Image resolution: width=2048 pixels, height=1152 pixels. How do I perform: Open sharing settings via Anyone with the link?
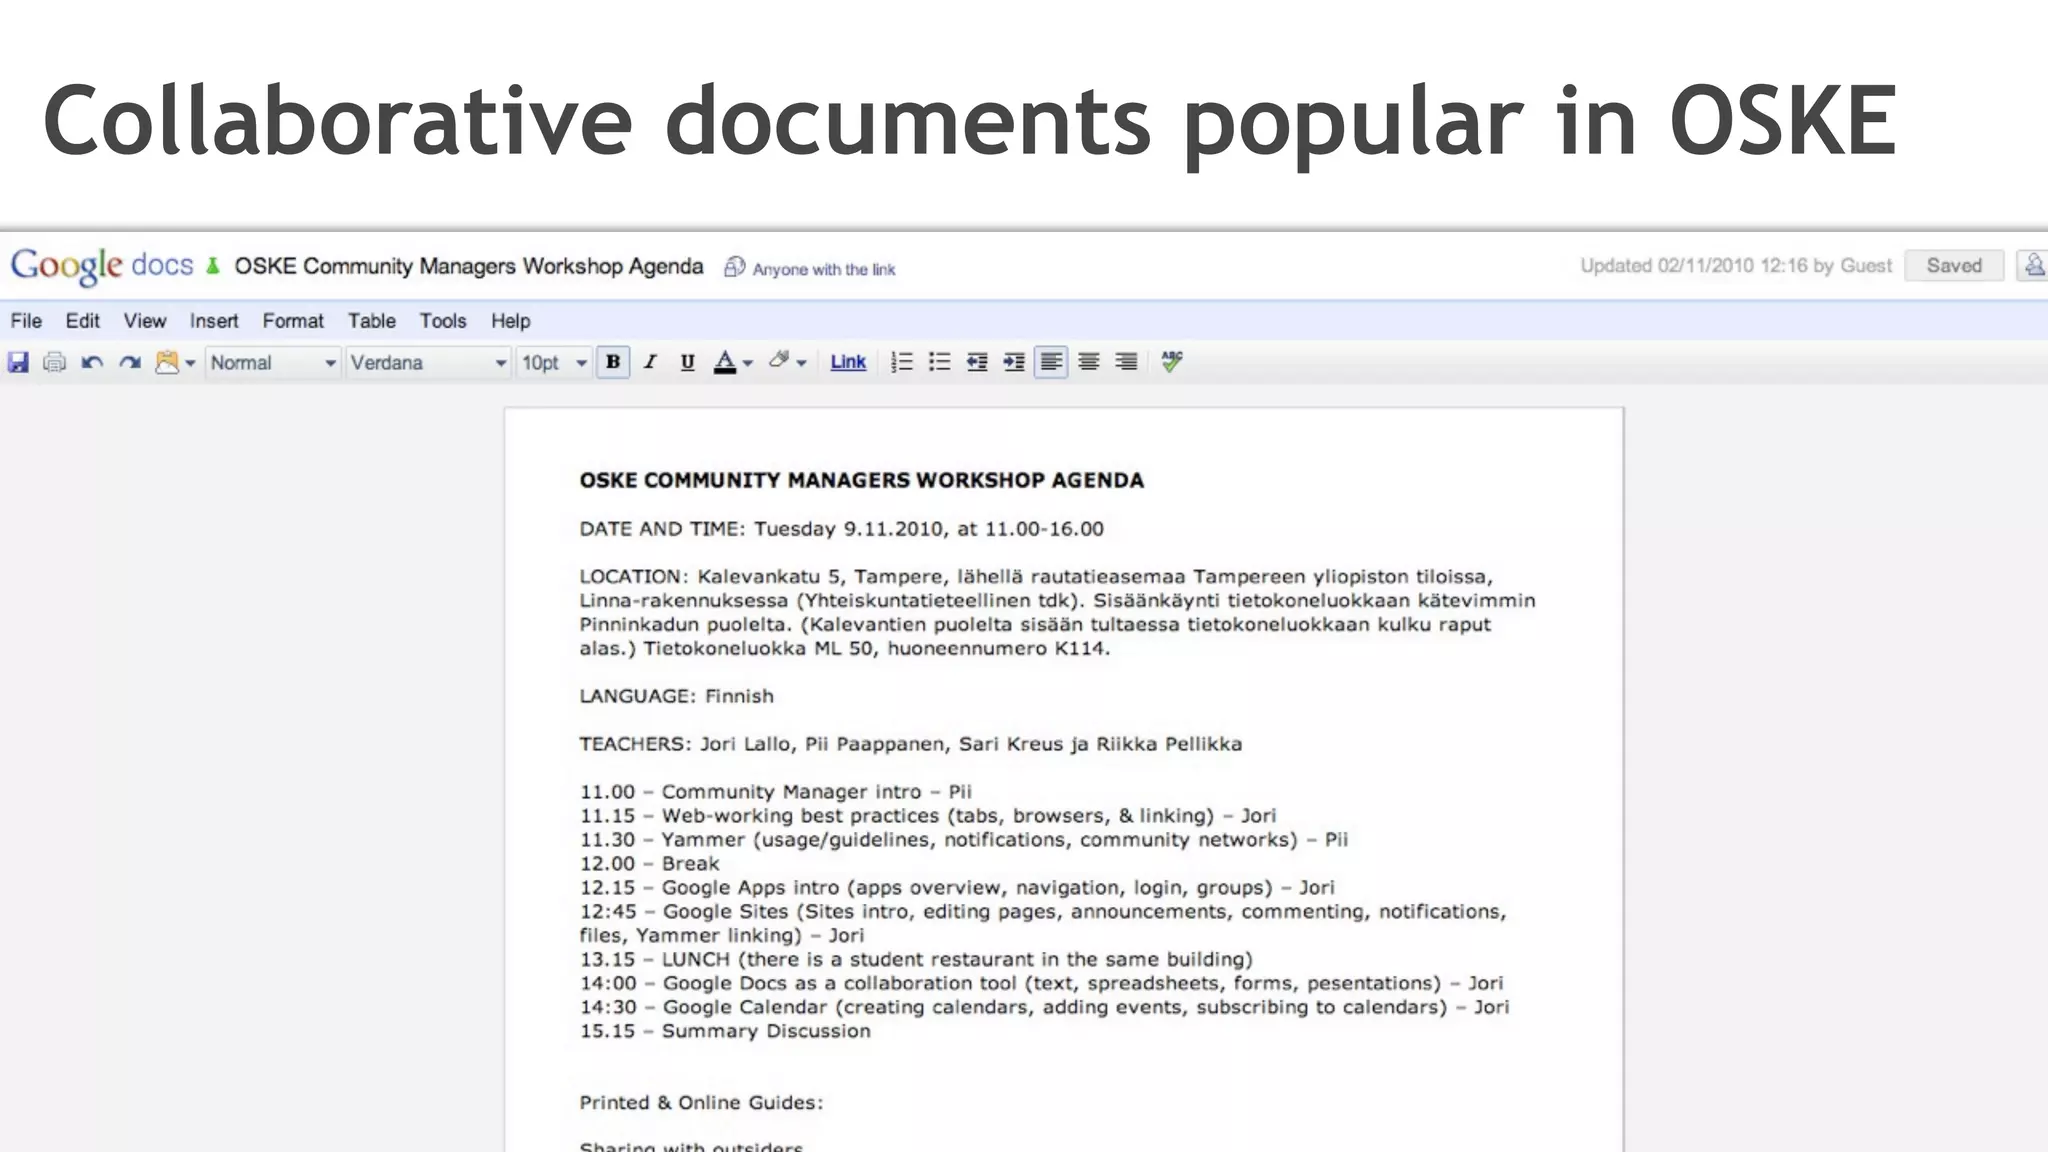click(x=824, y=270)
